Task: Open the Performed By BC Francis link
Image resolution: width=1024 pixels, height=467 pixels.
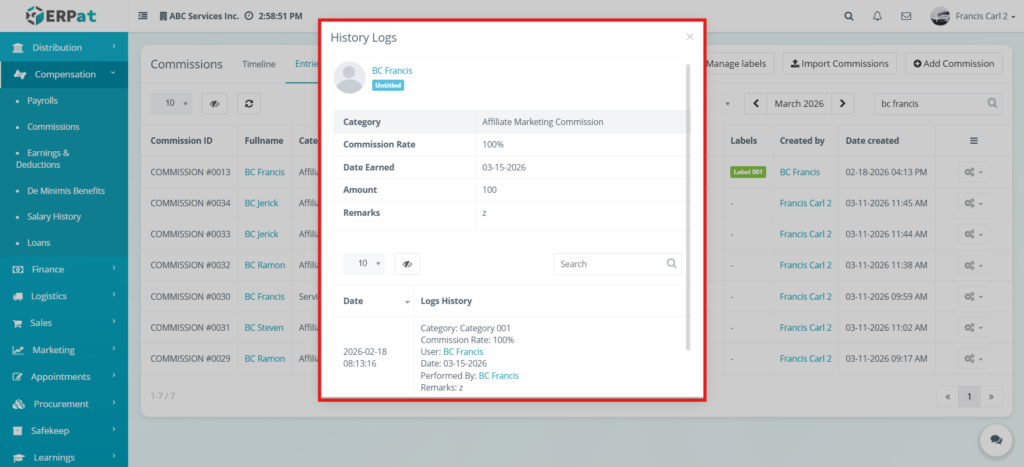Action: coord(498,376)
